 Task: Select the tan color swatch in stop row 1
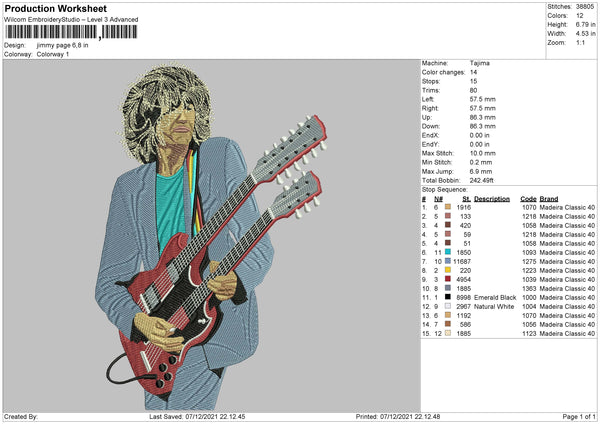pos(448,207)
